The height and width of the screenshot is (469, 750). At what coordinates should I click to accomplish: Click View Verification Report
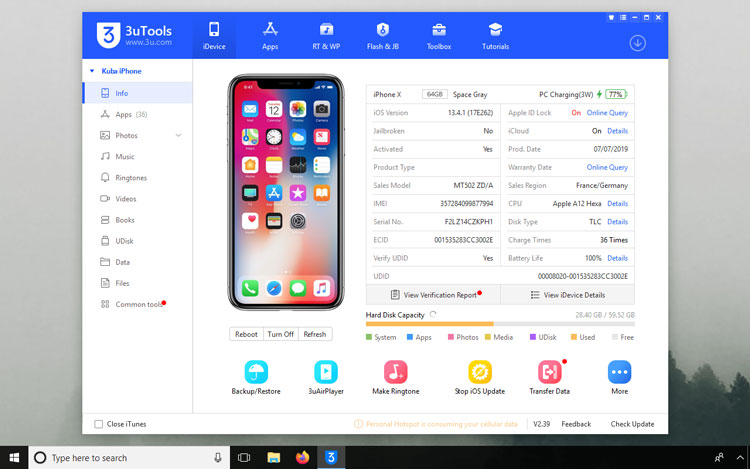tap(433, 295)
